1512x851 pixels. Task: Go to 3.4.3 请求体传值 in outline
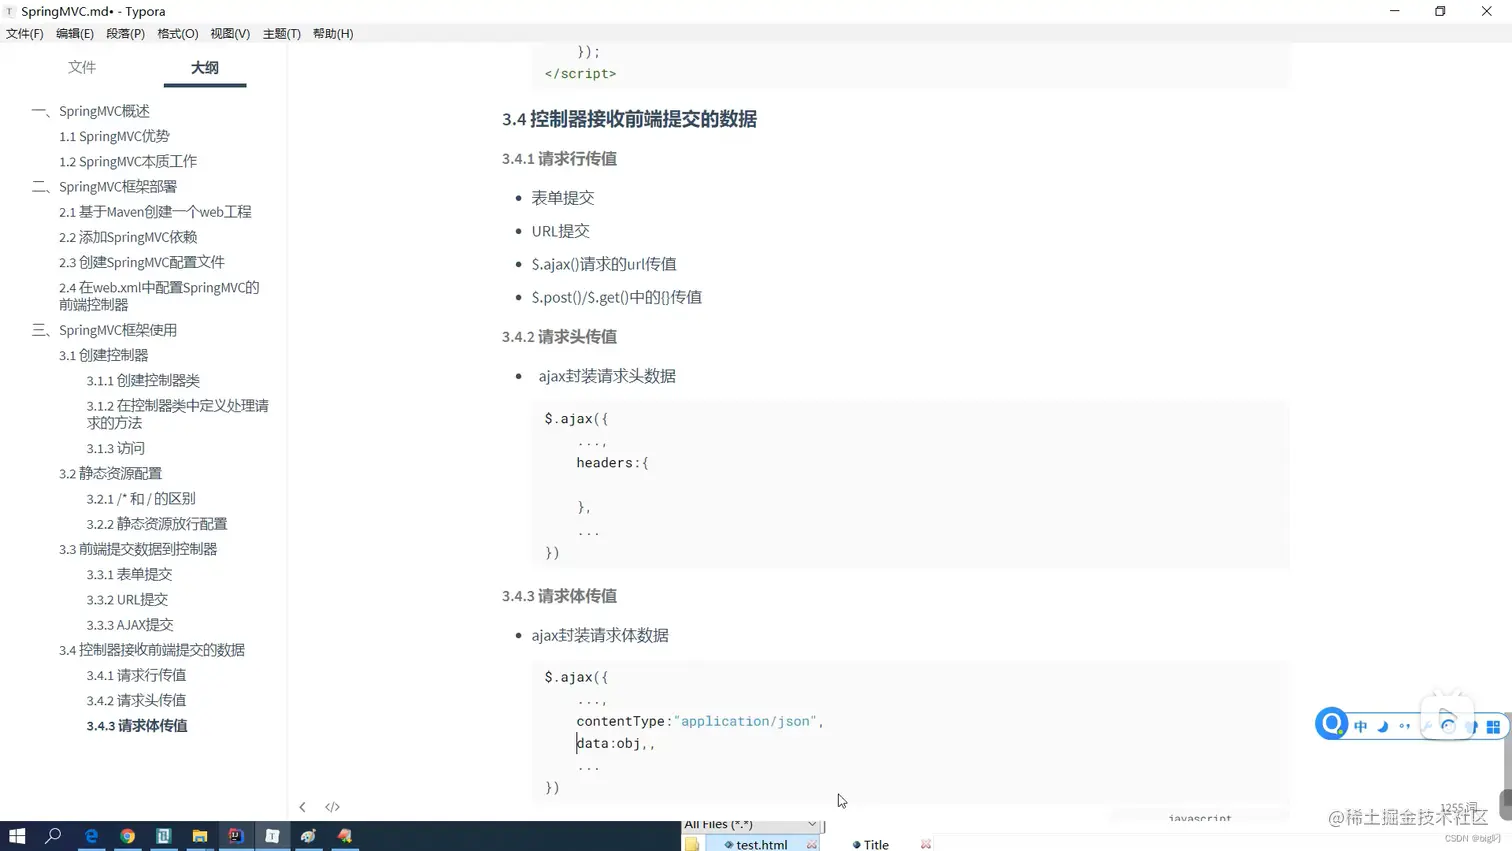pyautogui.click(x=137, y=726)
